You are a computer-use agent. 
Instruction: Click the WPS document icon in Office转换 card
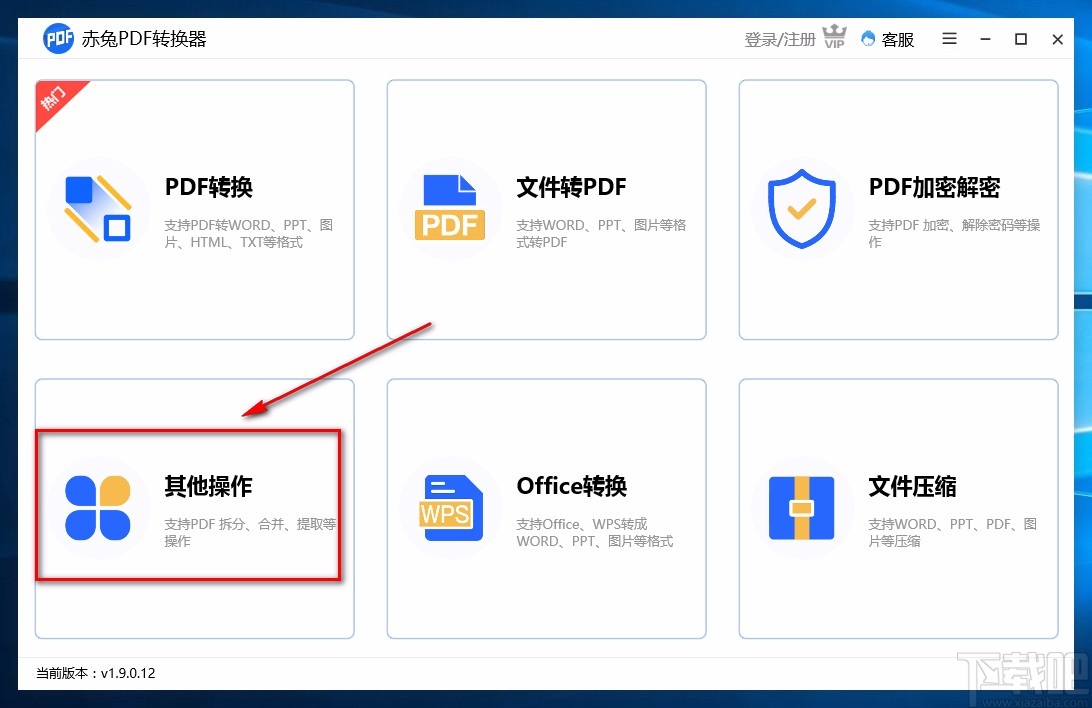click(450, 507)
